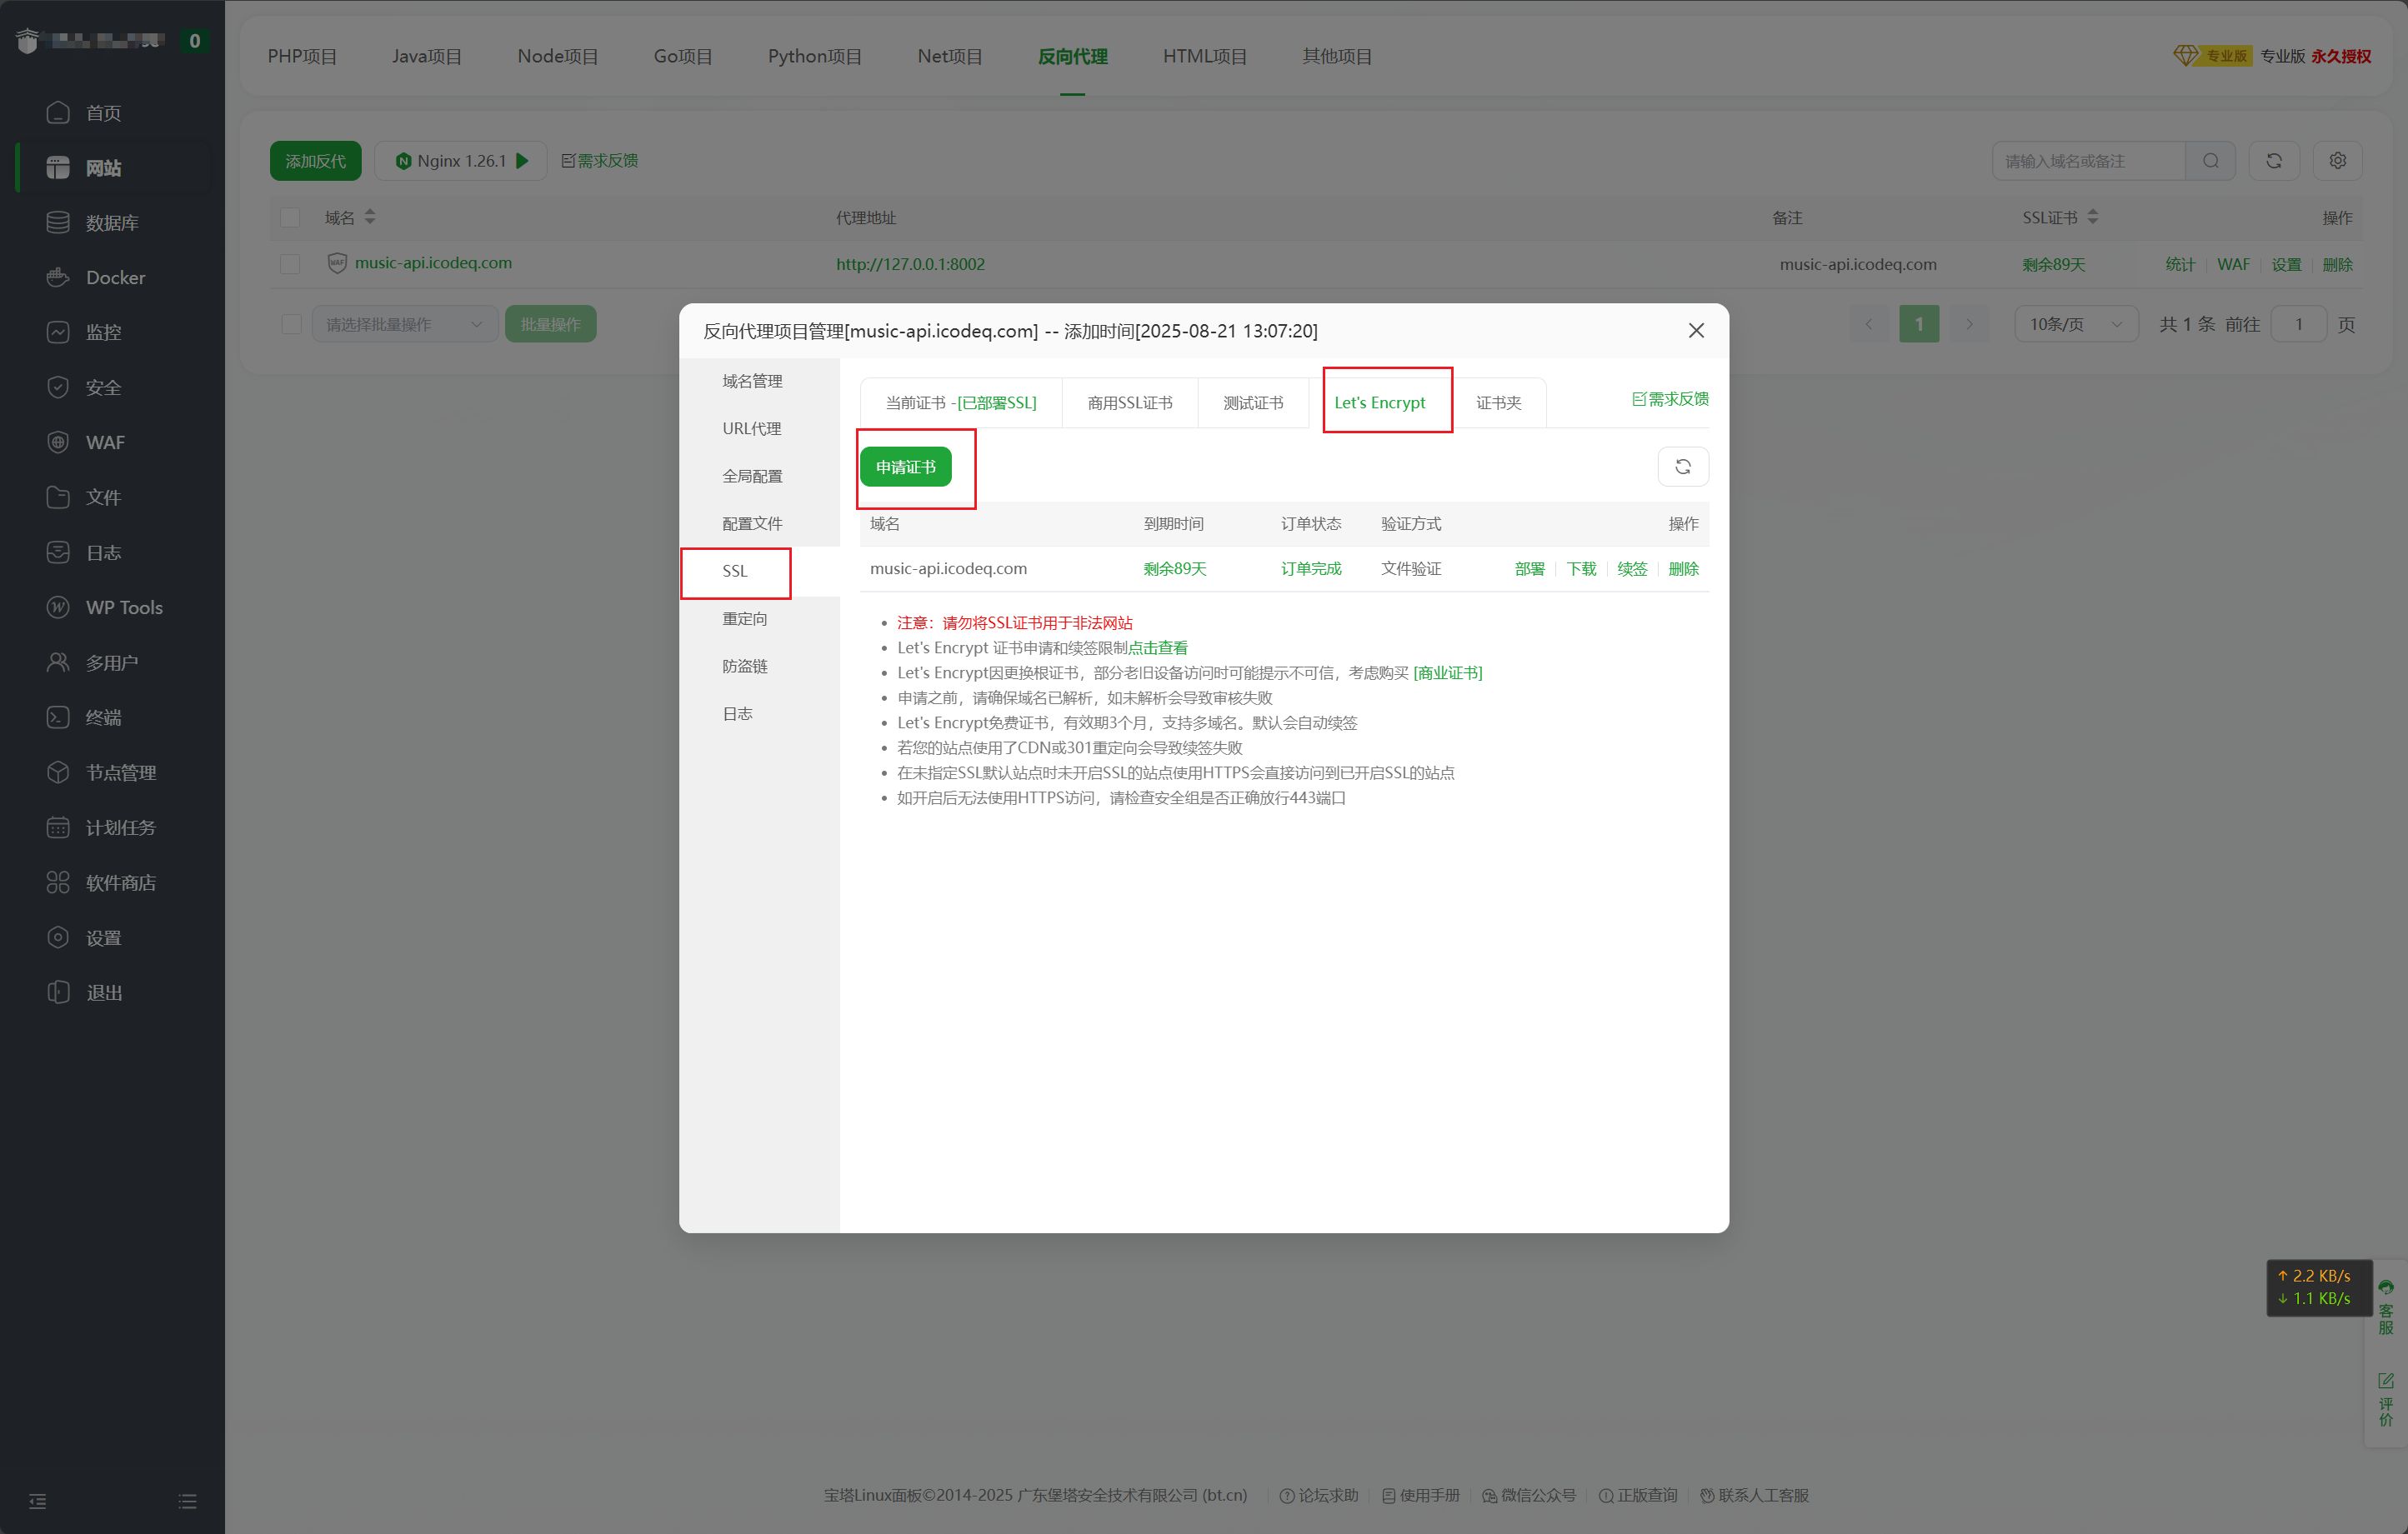Click the WAF globe icon in sidebar

coord(58,442)
